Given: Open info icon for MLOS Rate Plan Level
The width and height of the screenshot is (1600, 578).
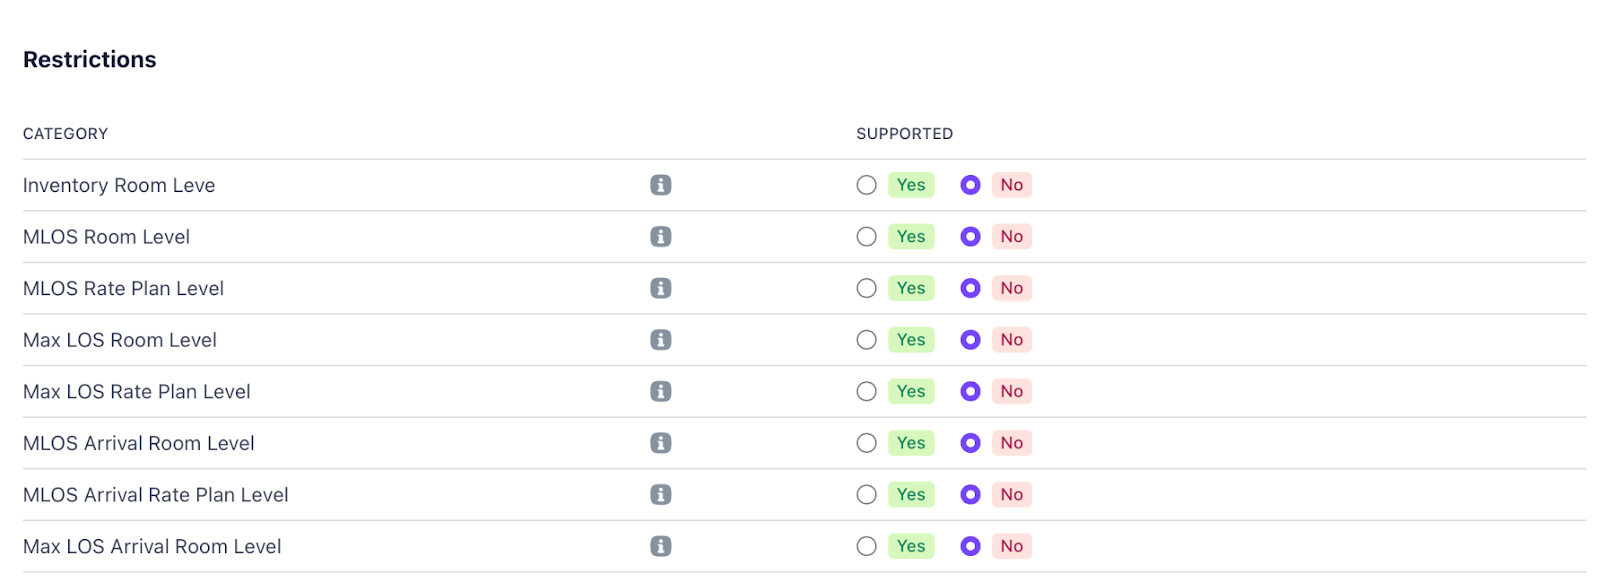Looking at the screenshot, I should click(660, 288).
